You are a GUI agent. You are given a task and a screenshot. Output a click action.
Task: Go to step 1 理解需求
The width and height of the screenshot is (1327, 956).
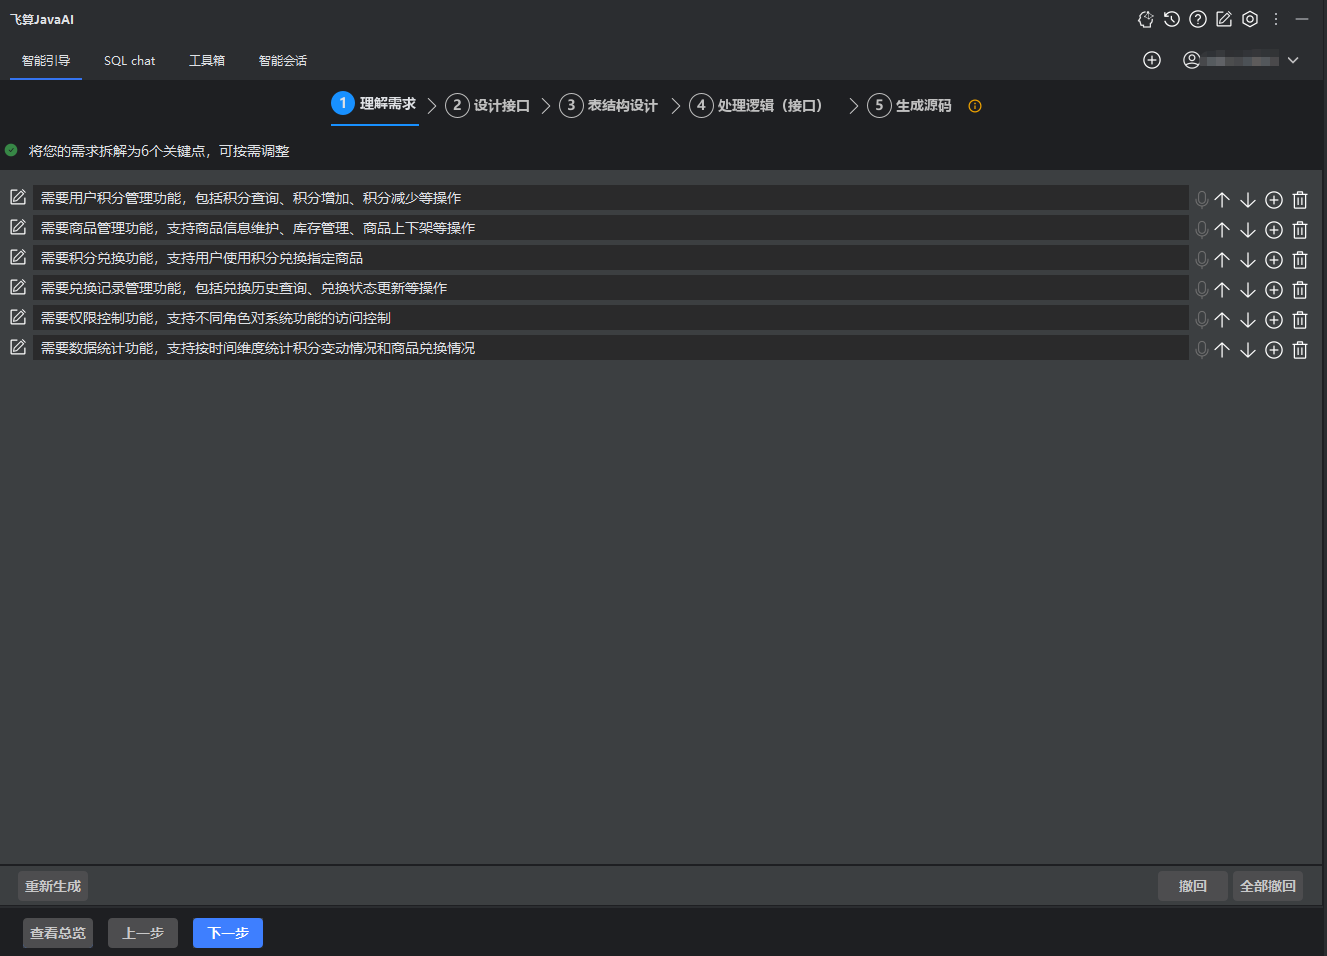tap(374, 104)
